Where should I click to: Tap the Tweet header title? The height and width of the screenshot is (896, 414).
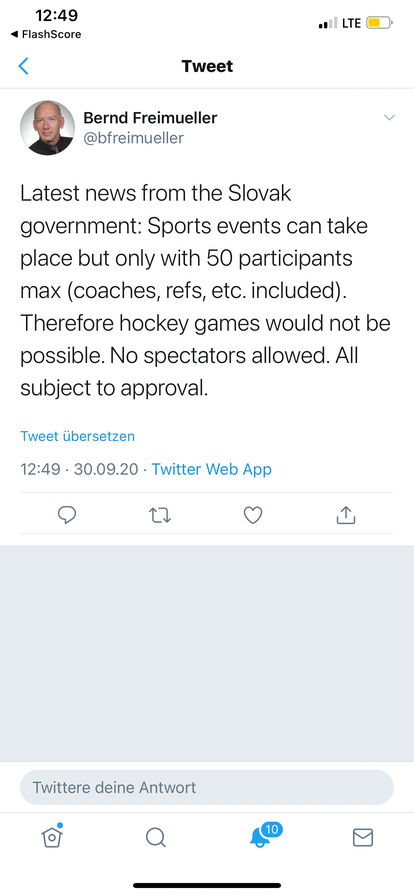[x=207, y=66]
